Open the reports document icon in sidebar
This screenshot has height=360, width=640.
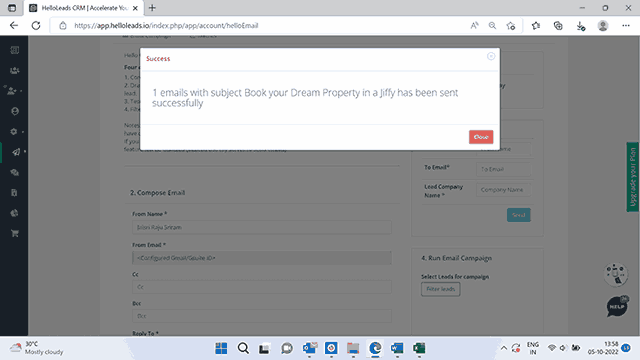(x=15, y=193)
